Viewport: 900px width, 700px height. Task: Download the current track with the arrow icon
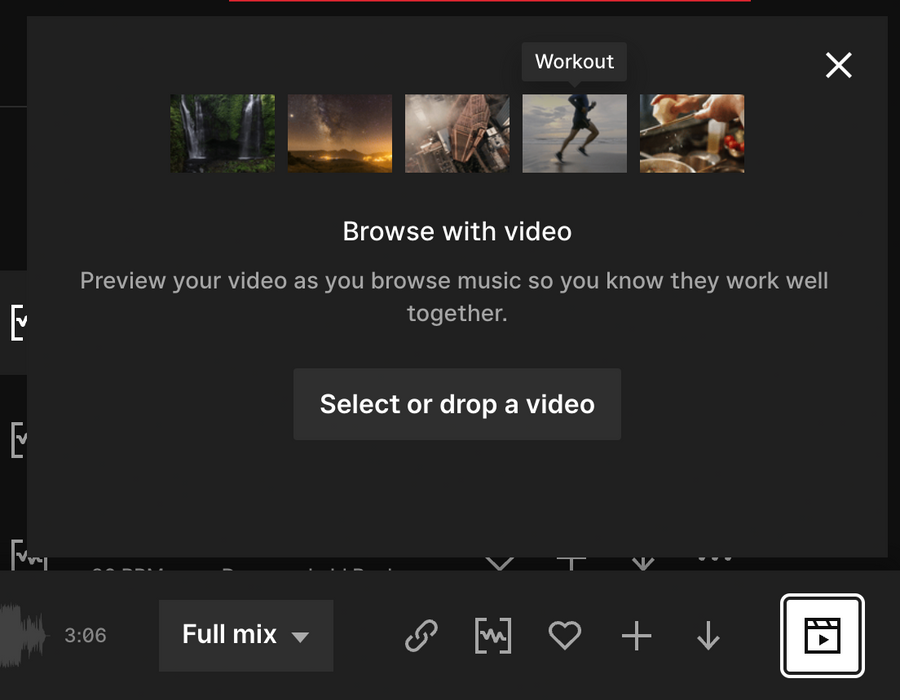tap(707, 635)
